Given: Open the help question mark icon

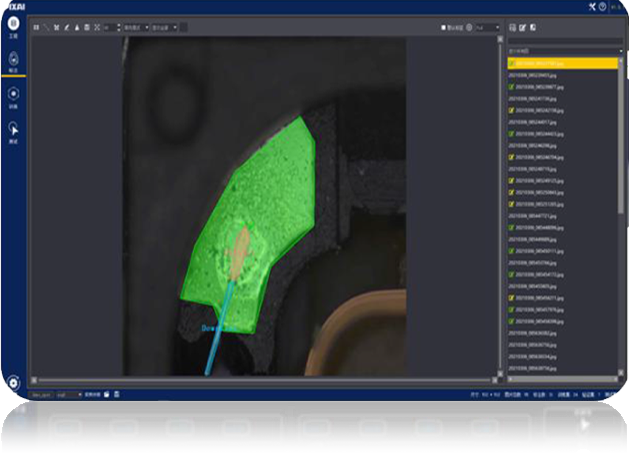Looking at the screenshot, I should coord(602,7).
